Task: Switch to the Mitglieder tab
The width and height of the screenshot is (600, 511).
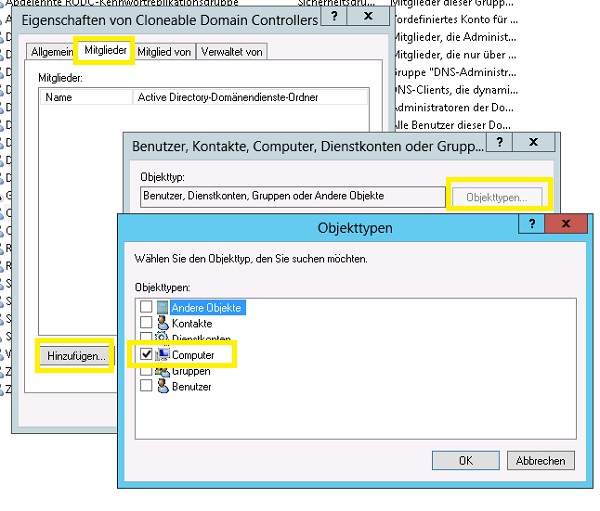Action: click(x=106, y=50)
